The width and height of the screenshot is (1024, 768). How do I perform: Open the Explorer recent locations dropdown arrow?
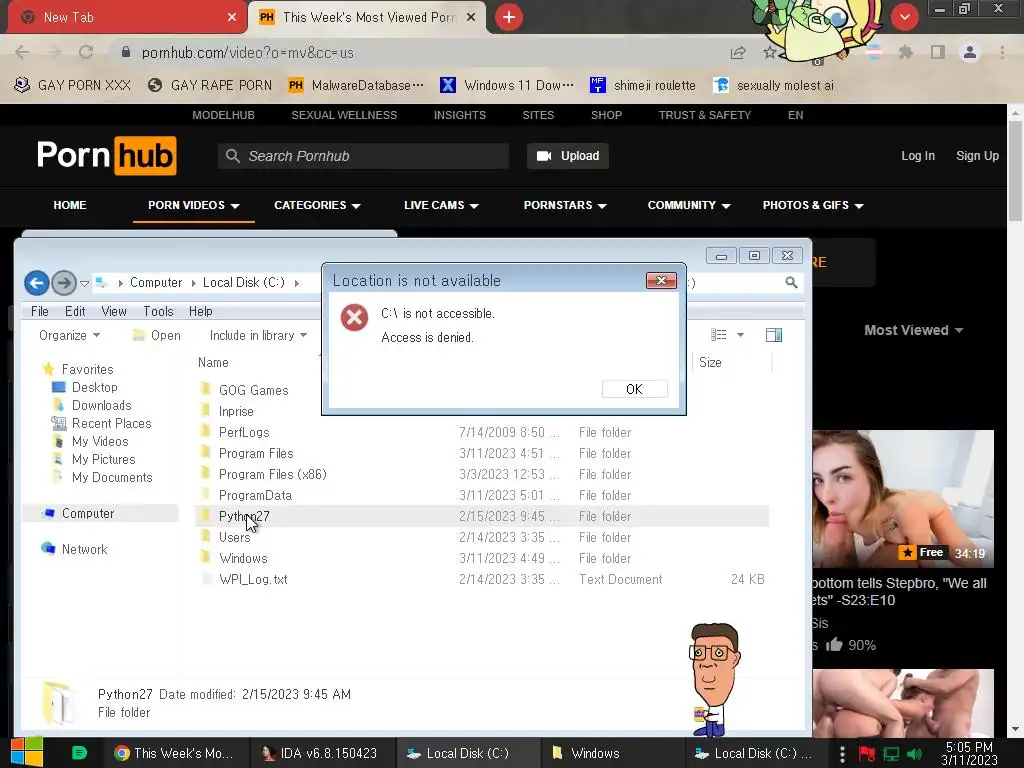(x=84, y=283)
